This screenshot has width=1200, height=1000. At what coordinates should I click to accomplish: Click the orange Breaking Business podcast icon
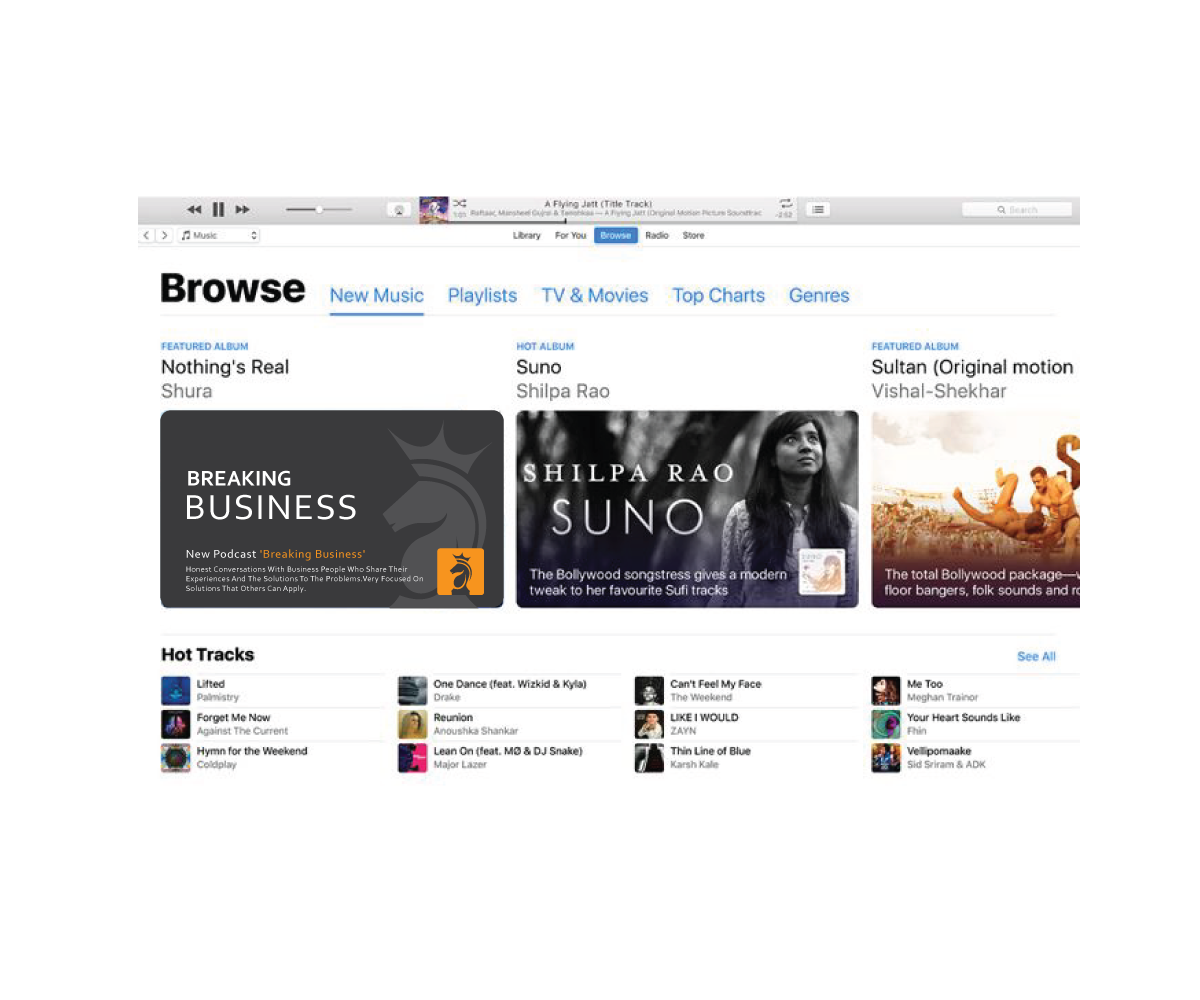pyautogui.click(x=460, y=572)
